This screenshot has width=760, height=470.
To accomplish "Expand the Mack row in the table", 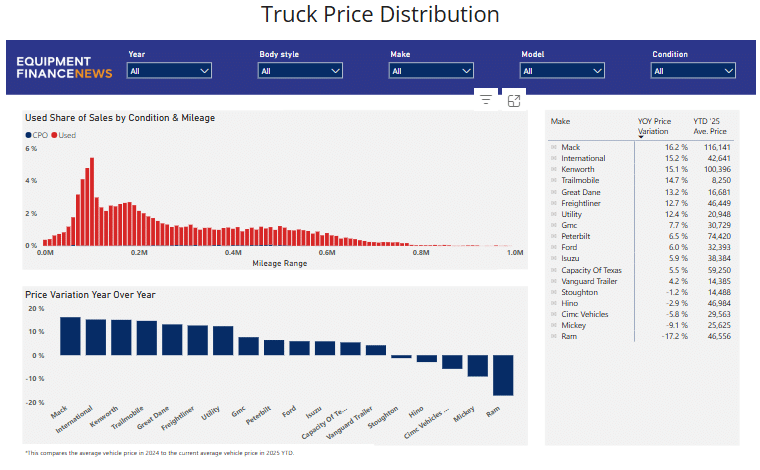I will click(x=554, y=147).
